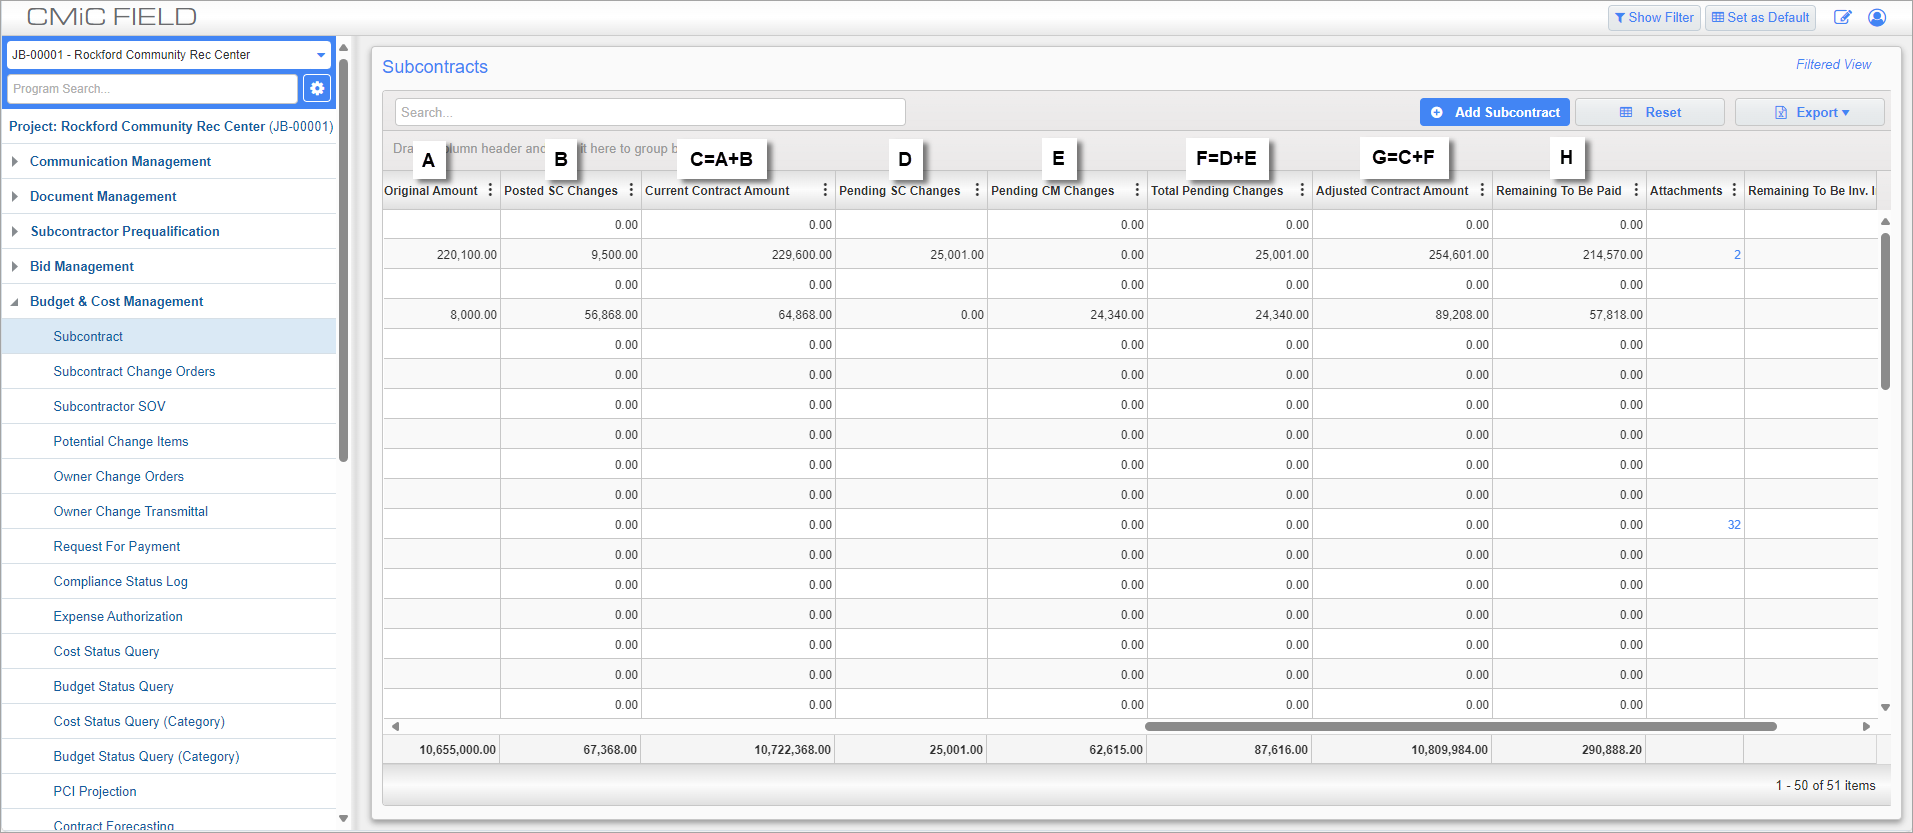The image size is (1913, 833).
Task: Select cell with value 254,601.00
Action: 1402,255
